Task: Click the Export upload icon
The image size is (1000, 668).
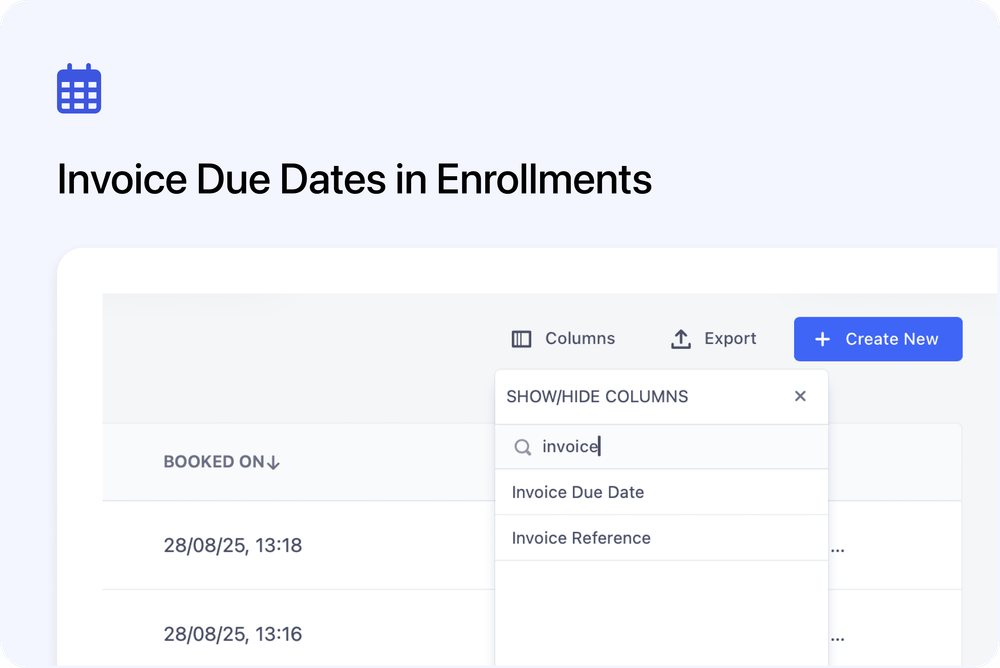Action: pyautogui.click(x=679, y=338)
